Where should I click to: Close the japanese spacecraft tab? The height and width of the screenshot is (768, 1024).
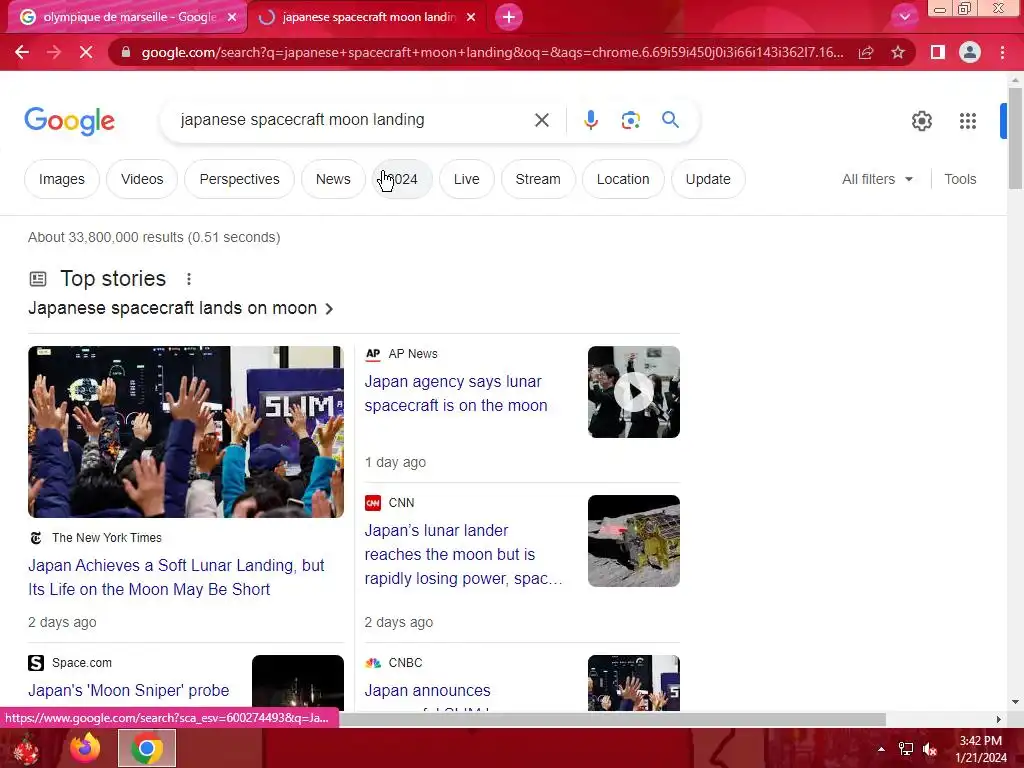point(471,17)
